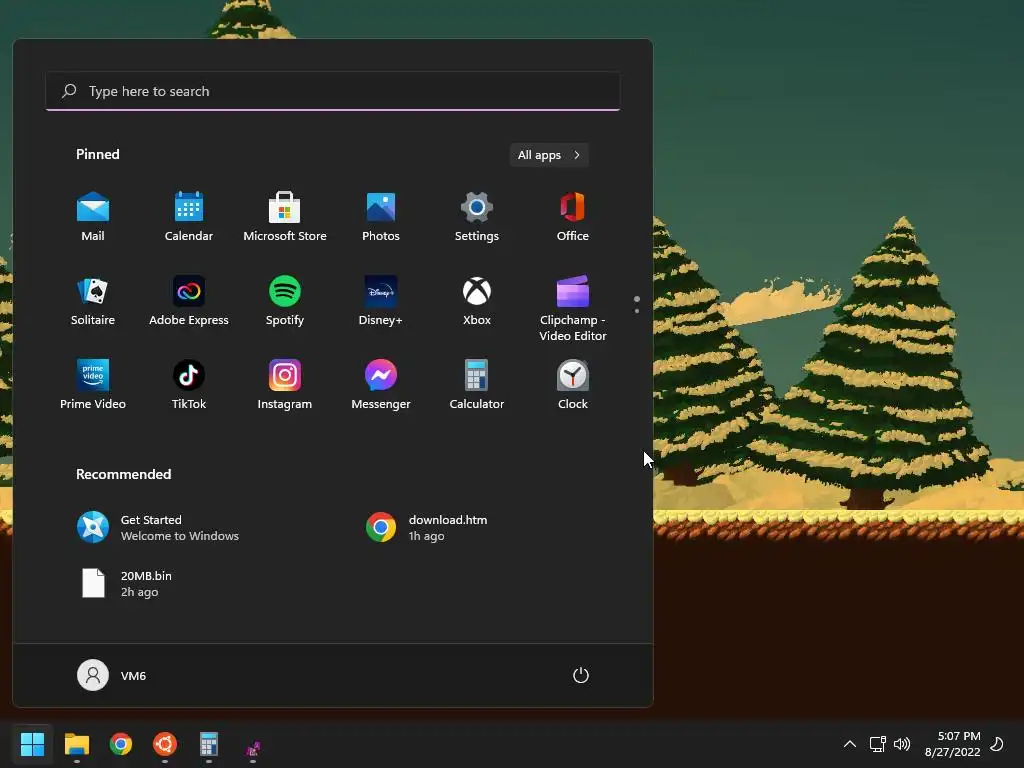Launch the Photos app
Screen dimensions: 1024x768
click(x=381, y=217)
